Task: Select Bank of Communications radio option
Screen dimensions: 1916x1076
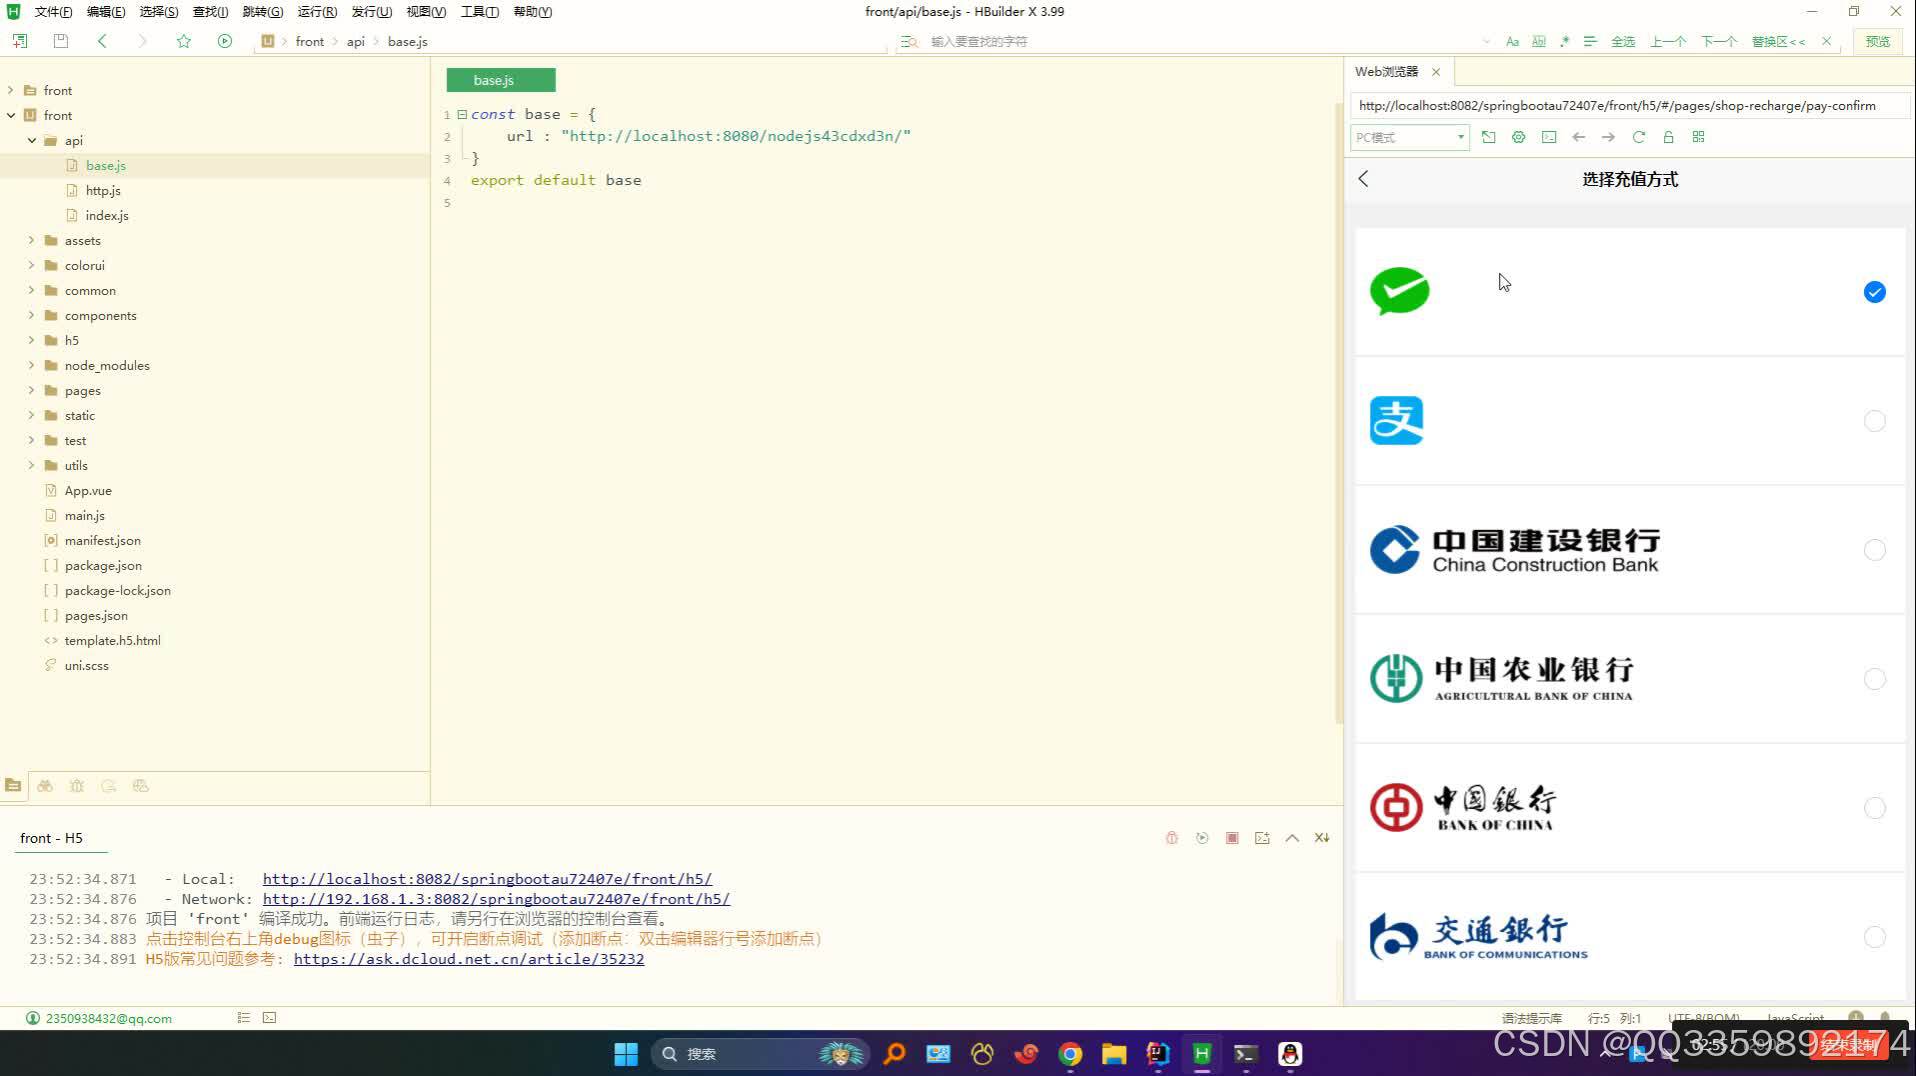Action: 1874,937
